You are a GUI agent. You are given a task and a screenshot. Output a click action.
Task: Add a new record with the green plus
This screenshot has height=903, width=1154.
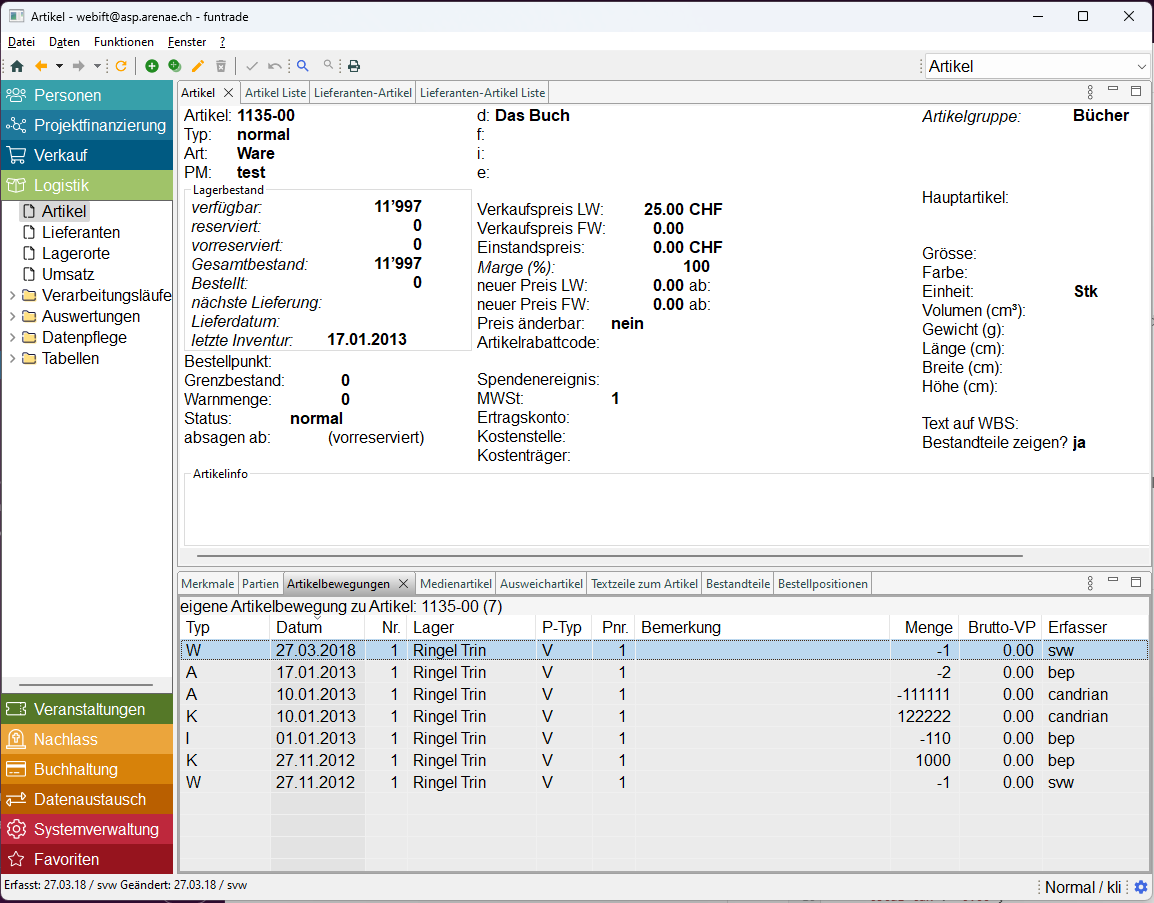coord(152,66)
